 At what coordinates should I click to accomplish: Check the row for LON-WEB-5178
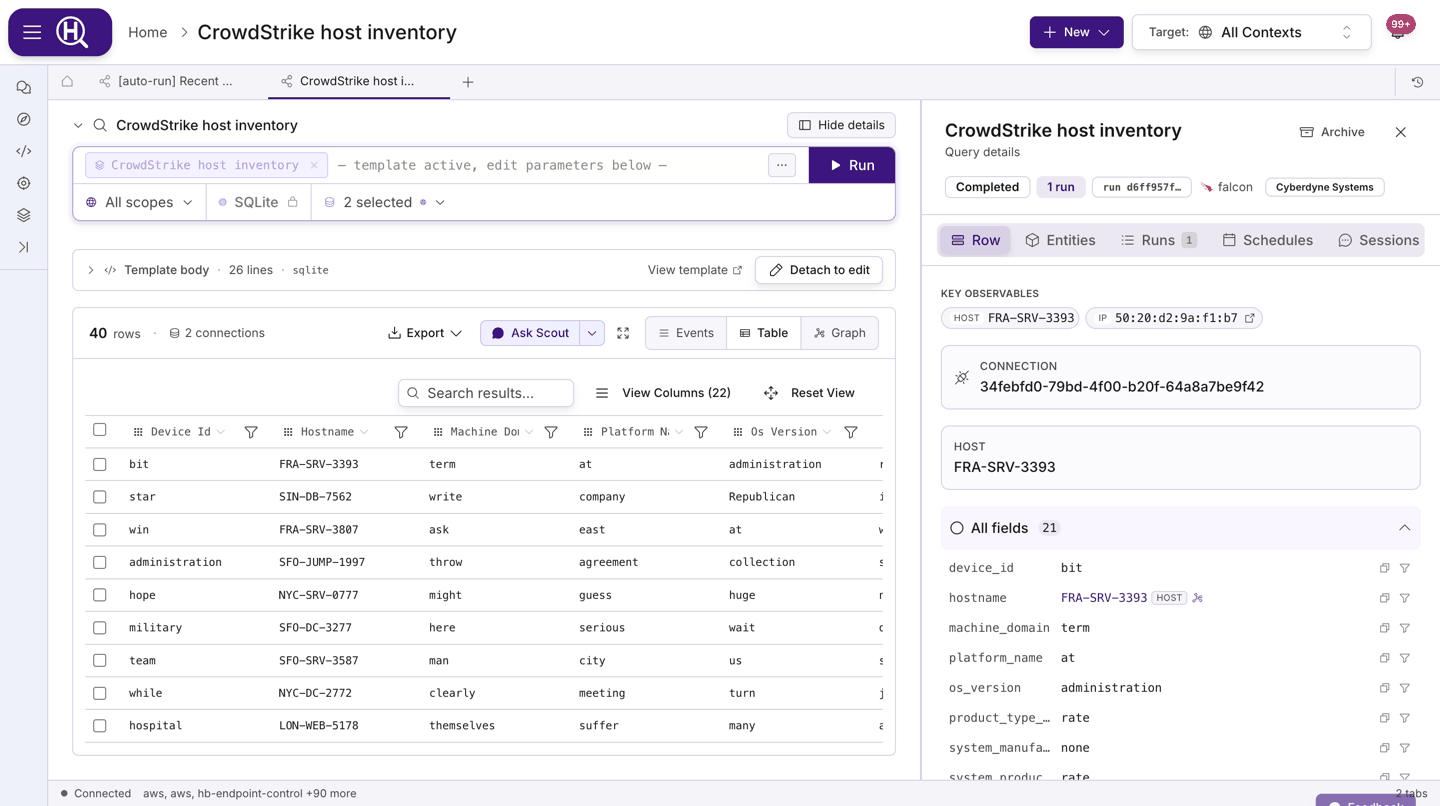99,726
